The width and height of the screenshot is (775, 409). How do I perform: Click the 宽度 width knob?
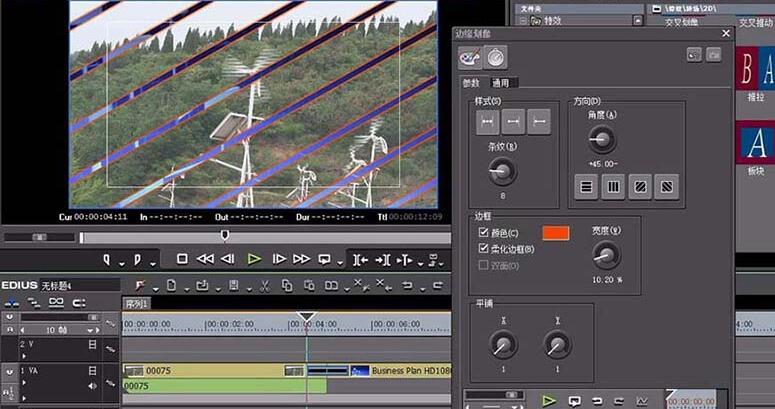coord(606,255)
